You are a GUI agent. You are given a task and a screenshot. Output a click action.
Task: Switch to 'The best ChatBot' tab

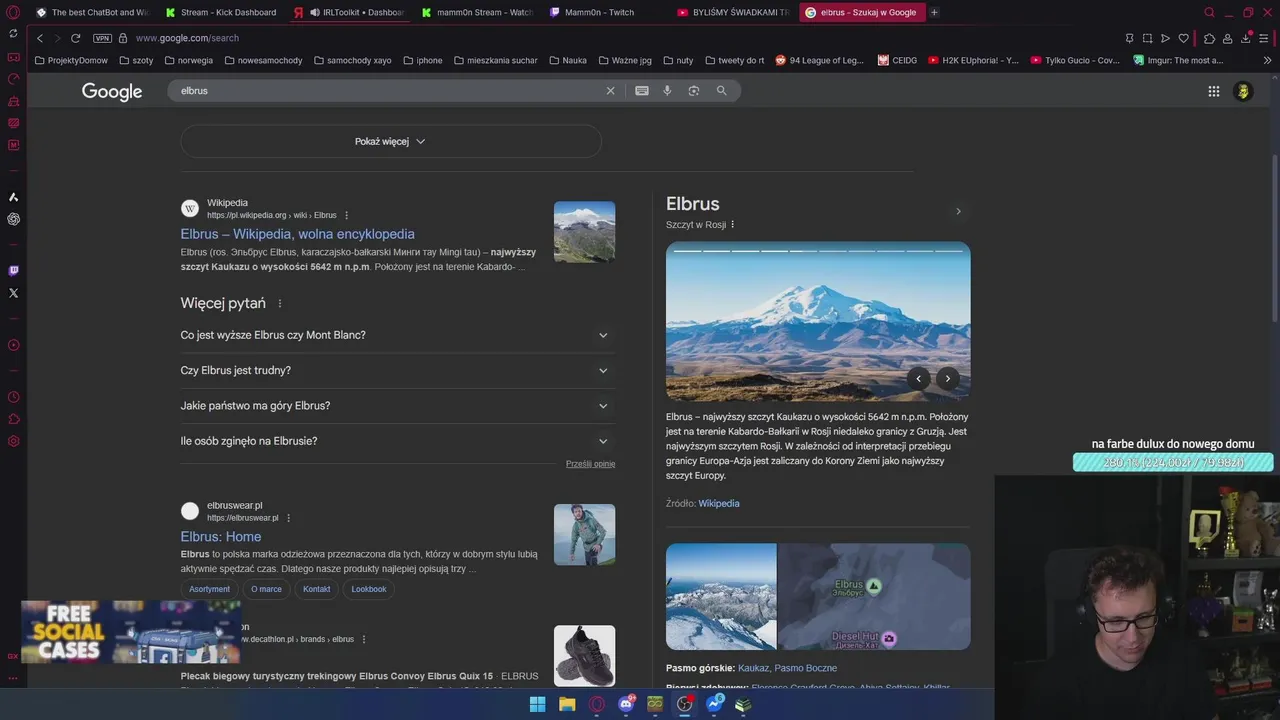point(92,12)
